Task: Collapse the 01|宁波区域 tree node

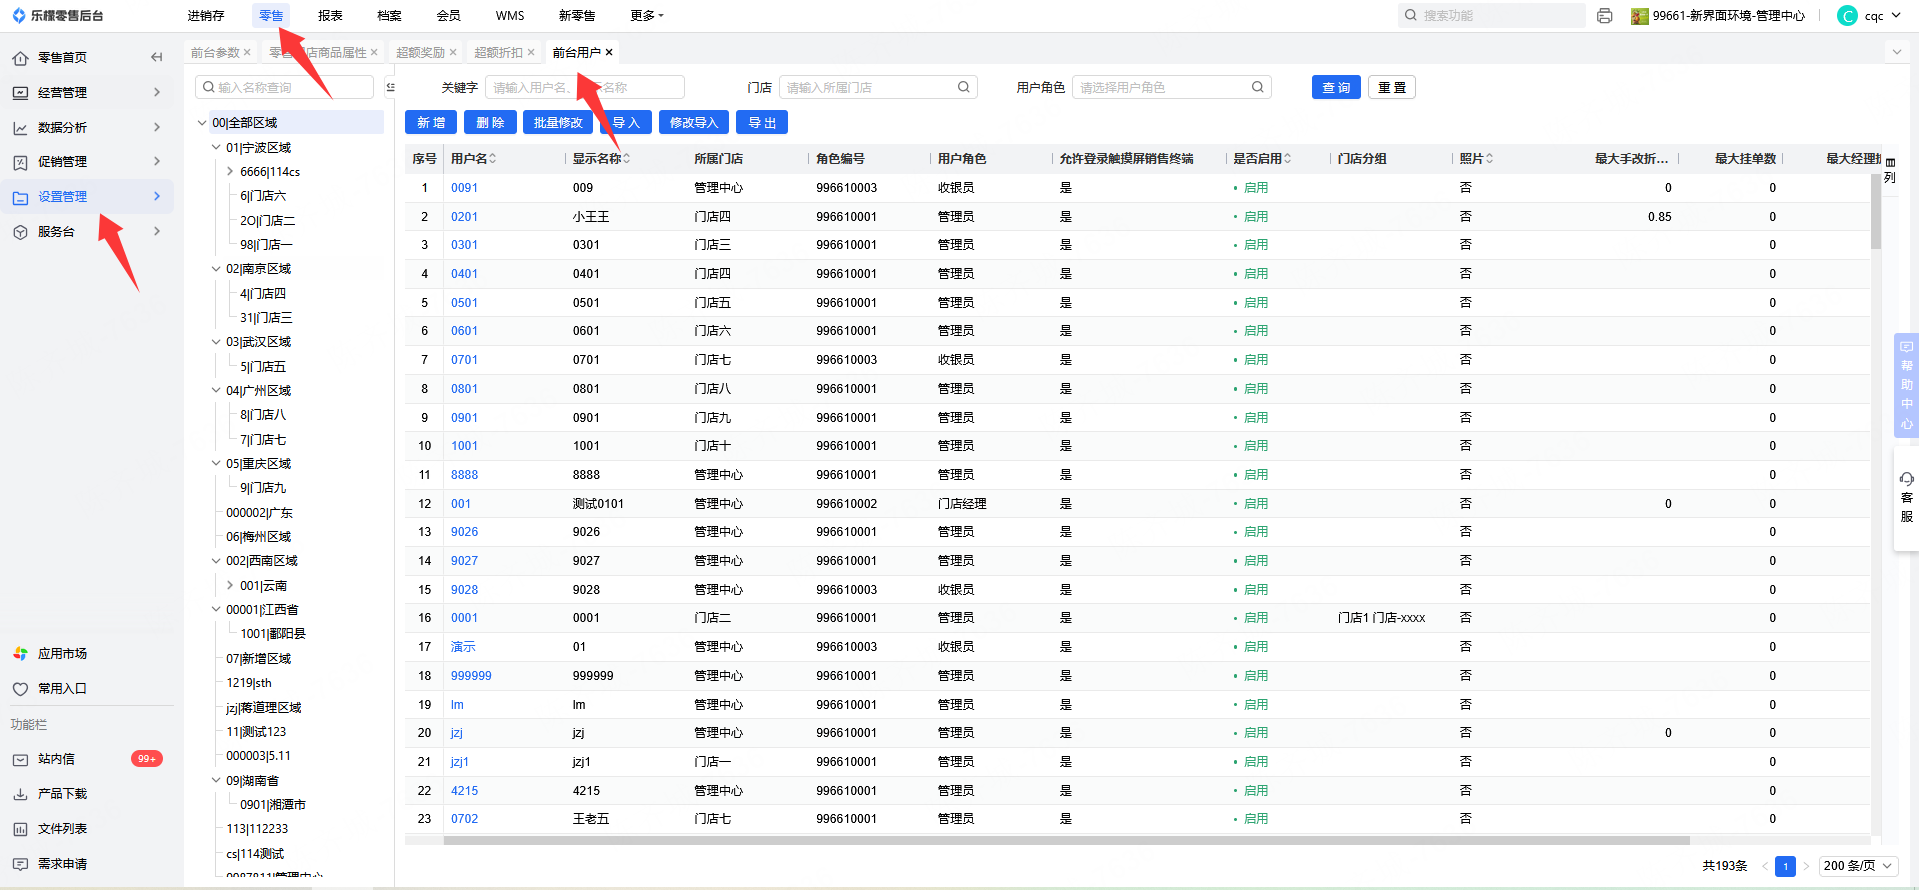Action: tap(216, 148)
